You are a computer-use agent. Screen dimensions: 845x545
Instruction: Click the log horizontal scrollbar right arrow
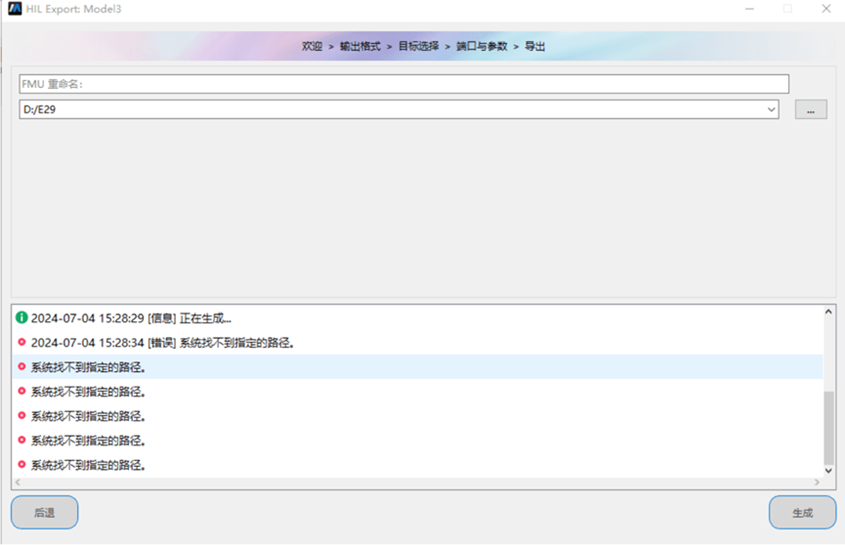[x=817, y=482]
